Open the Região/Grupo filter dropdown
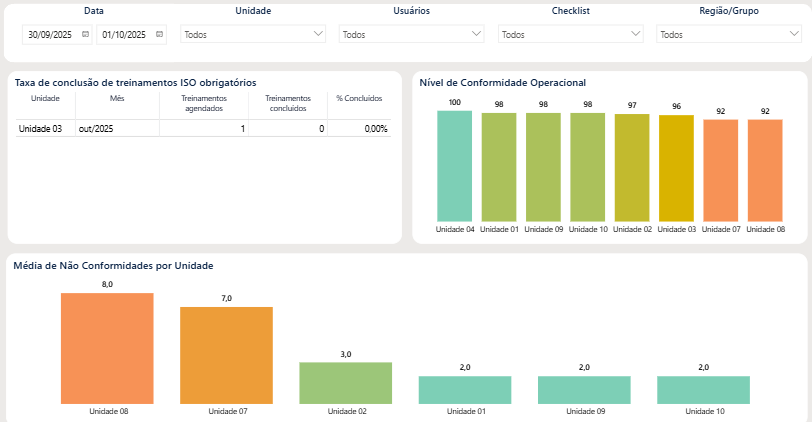Viewport: 812px width, 422px height. click(x=729, y=34)
